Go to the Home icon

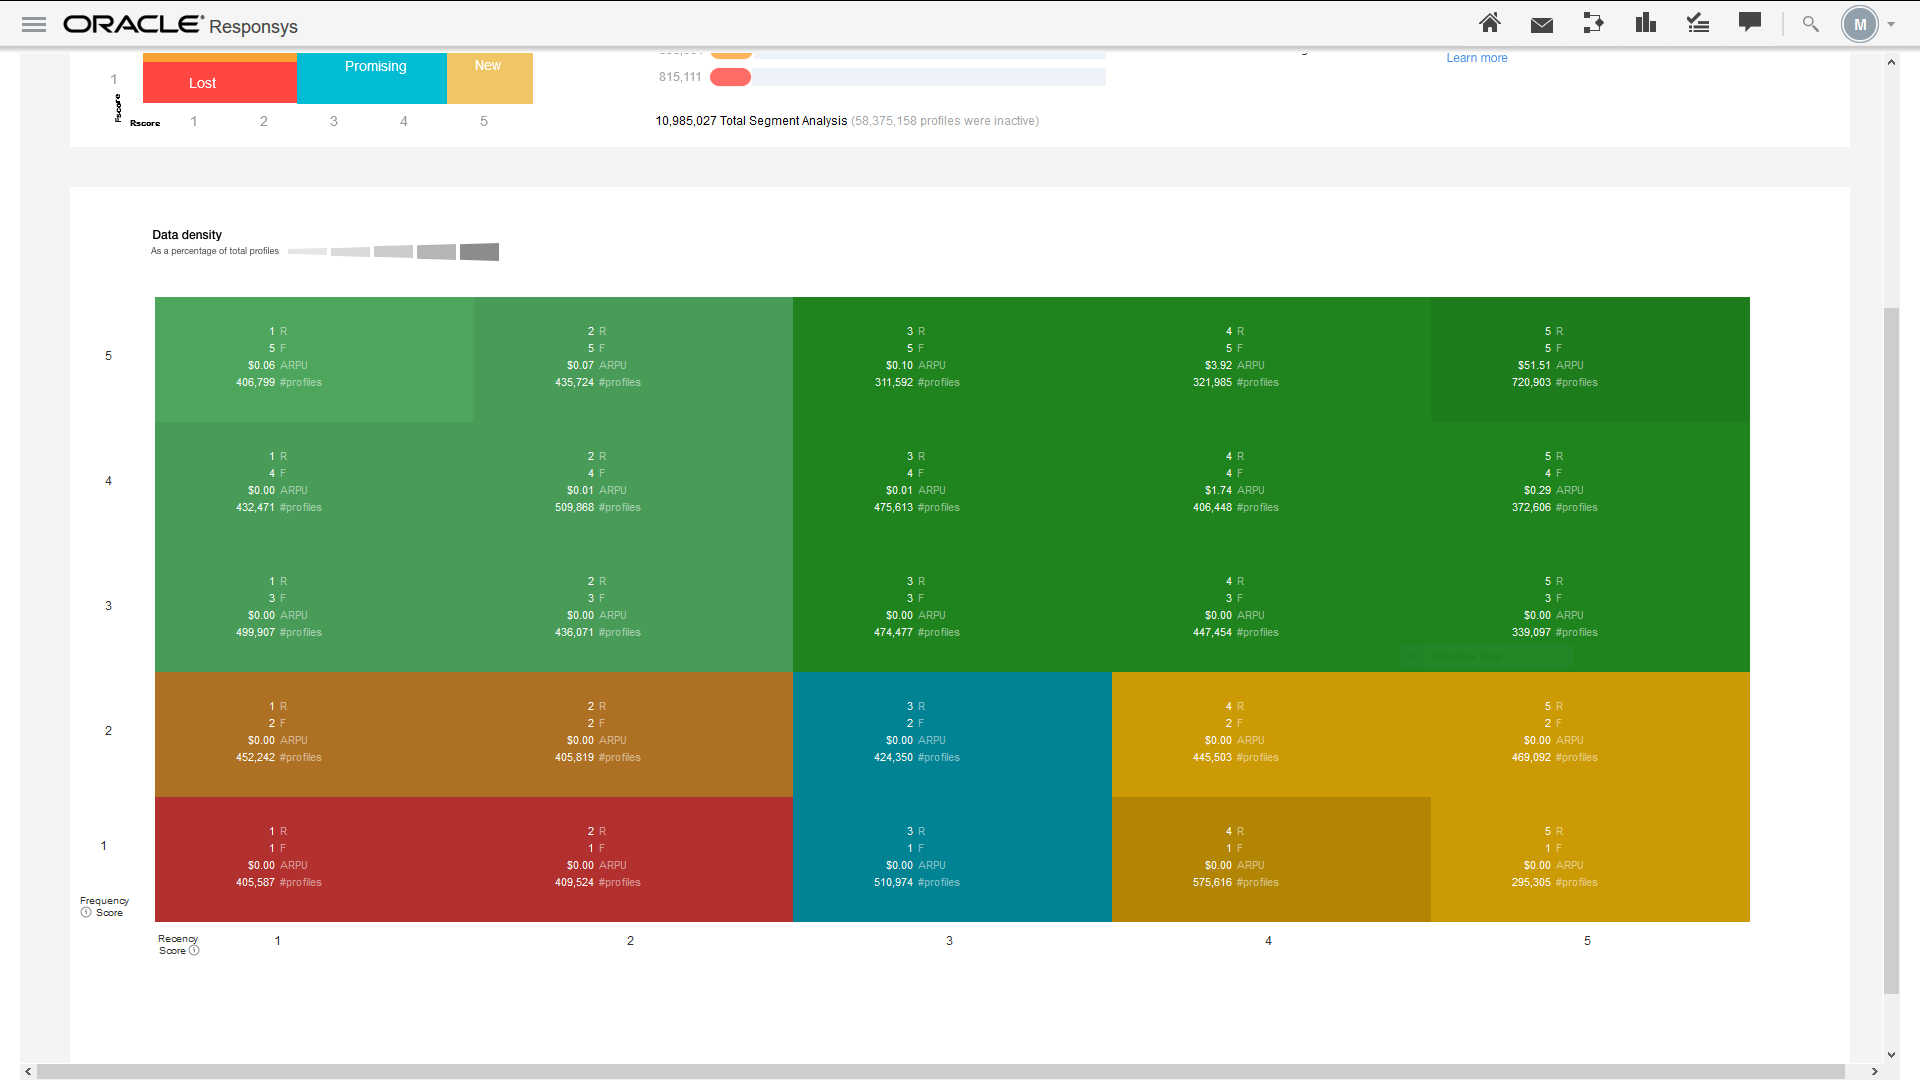click(x=1490, y=23)
